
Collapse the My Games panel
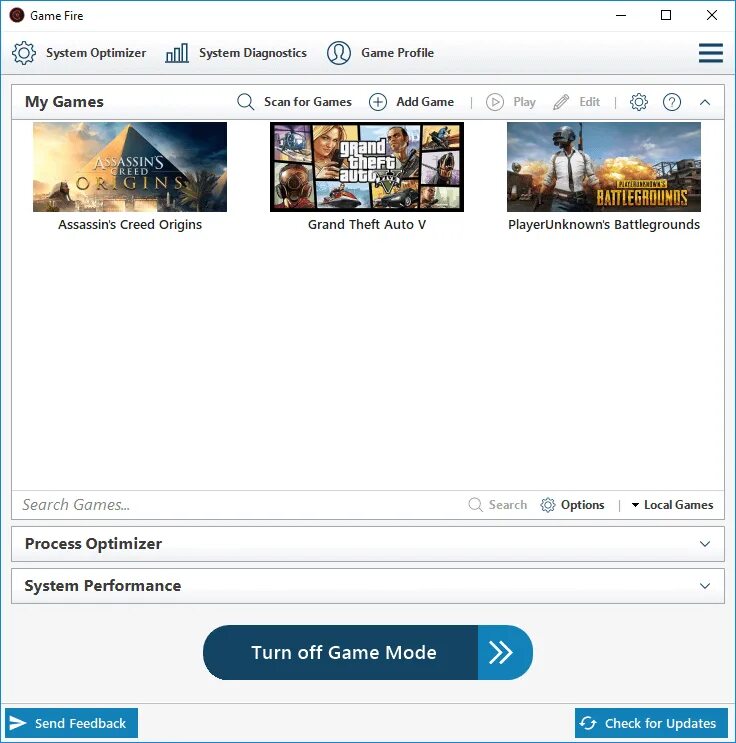[x=705, y=102]
